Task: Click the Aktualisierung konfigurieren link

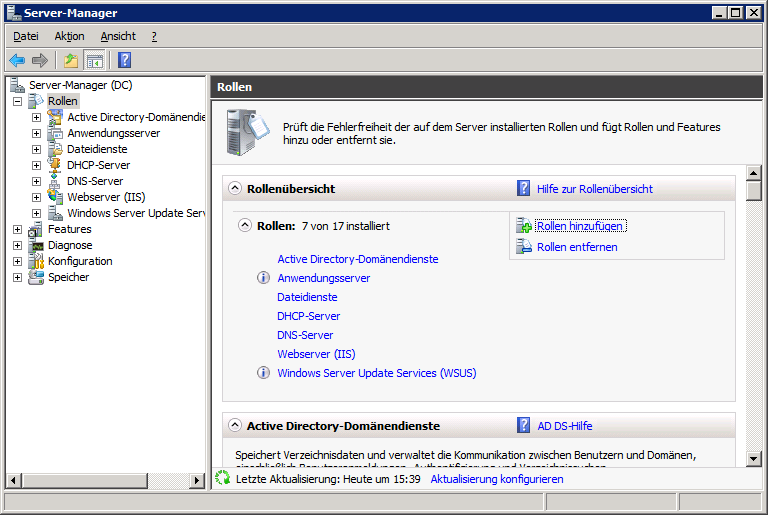Action: [497, 479]
